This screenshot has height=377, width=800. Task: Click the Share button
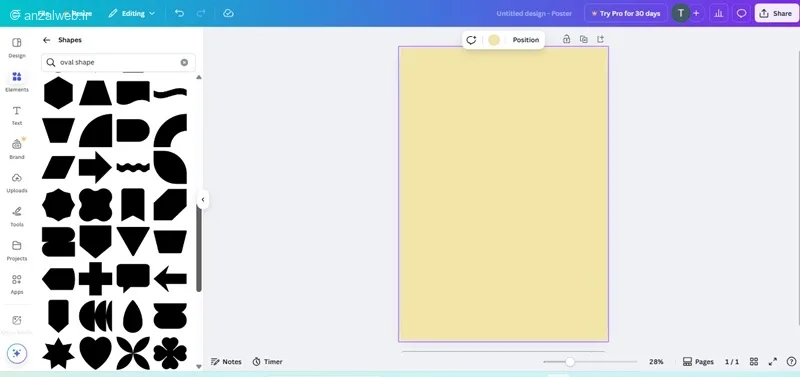[x=776, y=13]
